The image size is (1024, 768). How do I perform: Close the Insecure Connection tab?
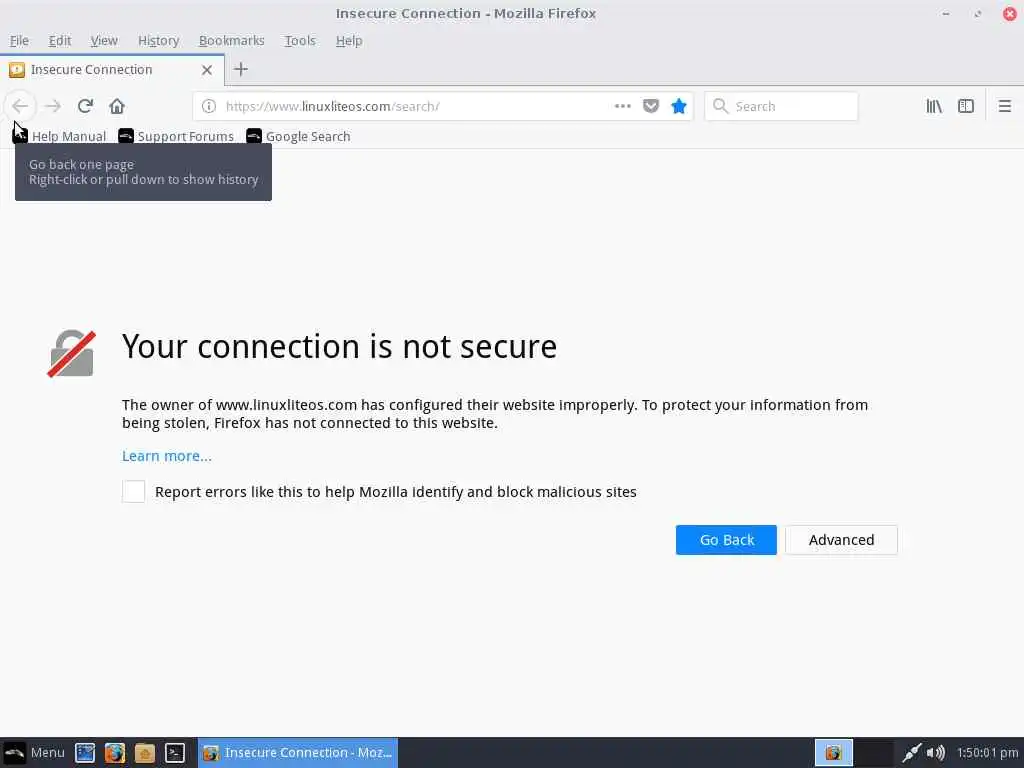point(207,70)
